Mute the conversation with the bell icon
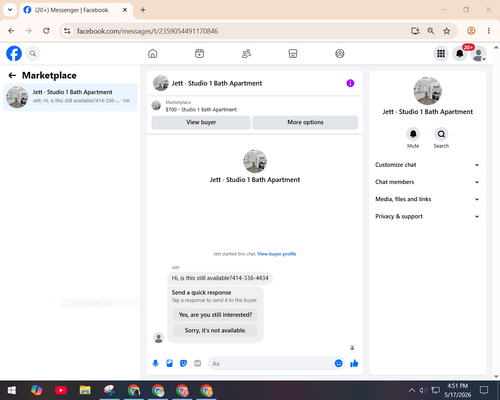 (413, 134)
